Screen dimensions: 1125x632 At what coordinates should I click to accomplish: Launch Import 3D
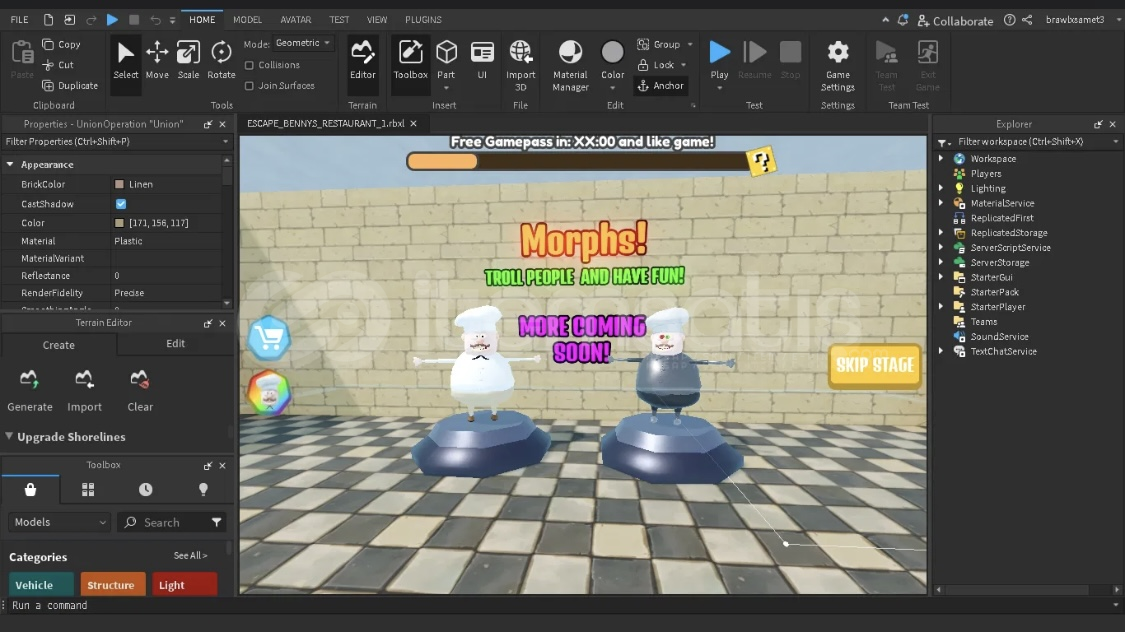(x=521, y=65)
